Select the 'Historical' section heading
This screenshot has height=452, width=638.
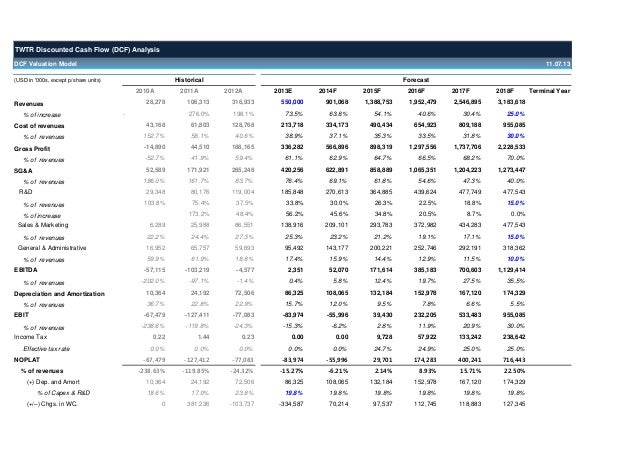pos(189,80)
